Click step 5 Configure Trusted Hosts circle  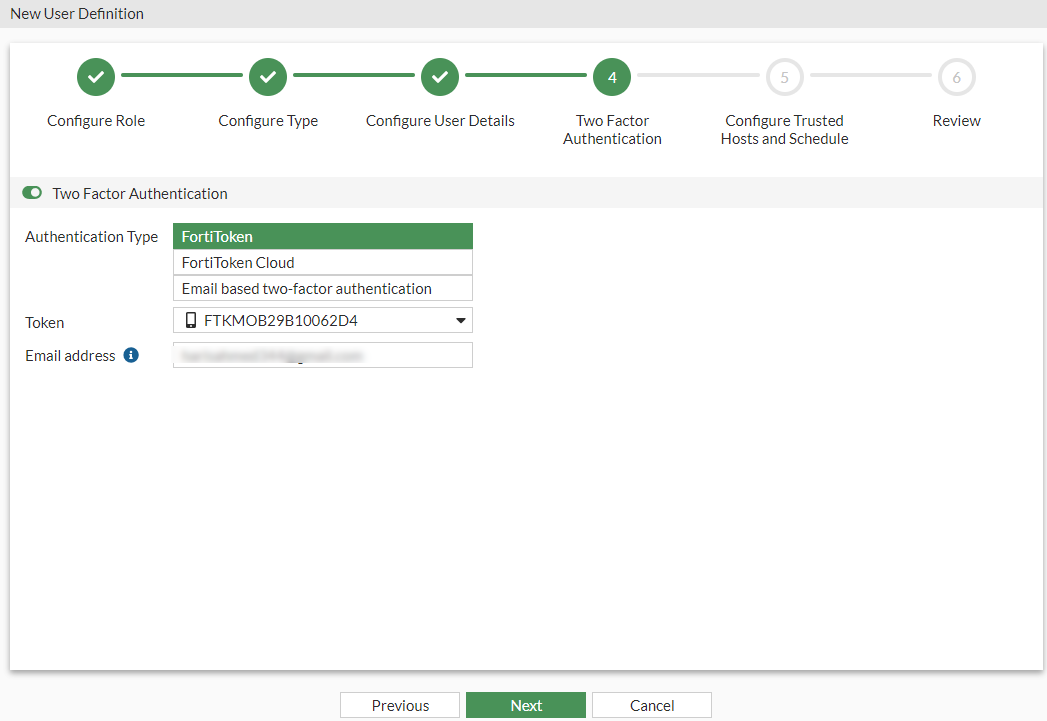(x=784, y=77)
